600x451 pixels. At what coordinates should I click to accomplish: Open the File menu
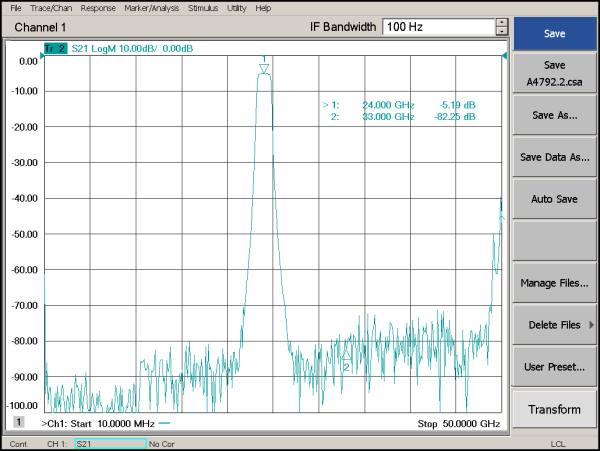coord(15,8)
